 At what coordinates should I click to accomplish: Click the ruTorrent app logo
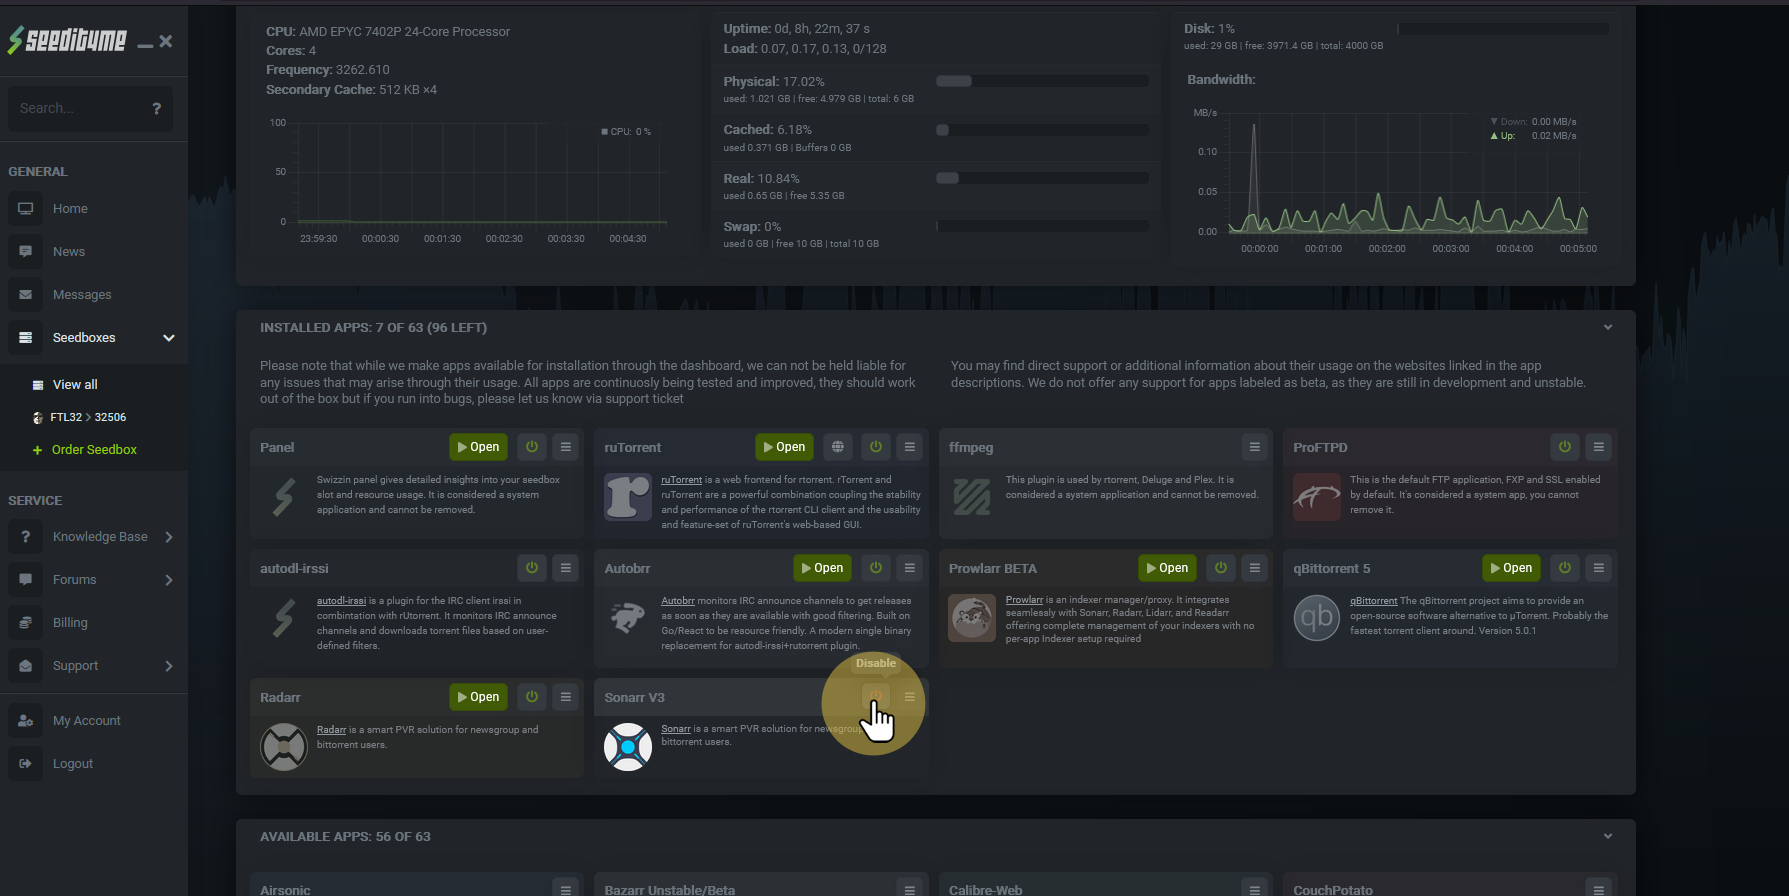coord(628,497)
